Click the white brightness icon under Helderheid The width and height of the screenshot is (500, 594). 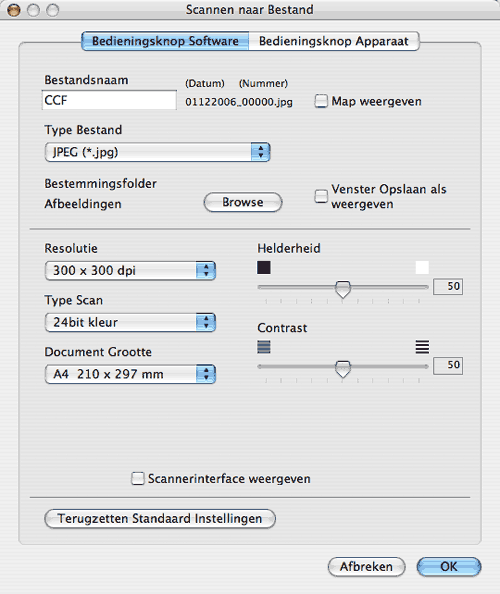(422, 267)
